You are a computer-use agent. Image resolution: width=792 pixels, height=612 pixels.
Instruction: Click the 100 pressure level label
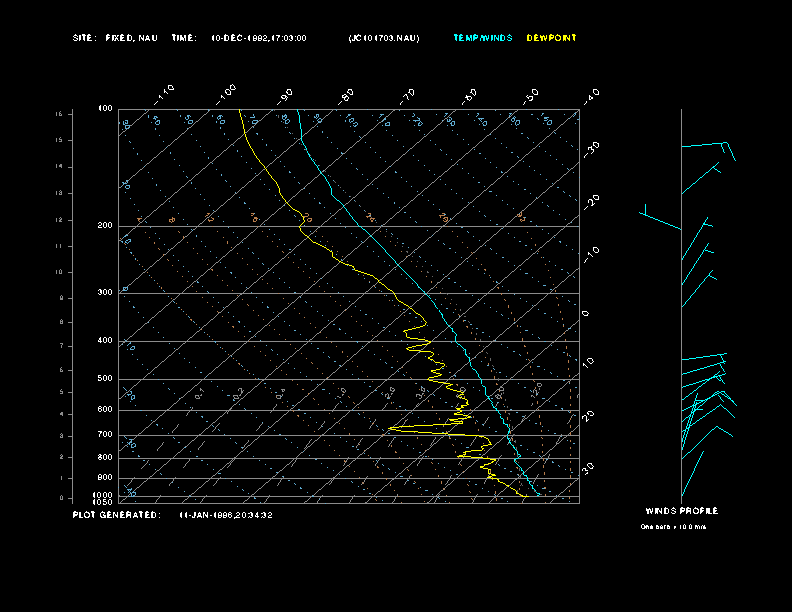pyautogui.click(x=105, y=108)
